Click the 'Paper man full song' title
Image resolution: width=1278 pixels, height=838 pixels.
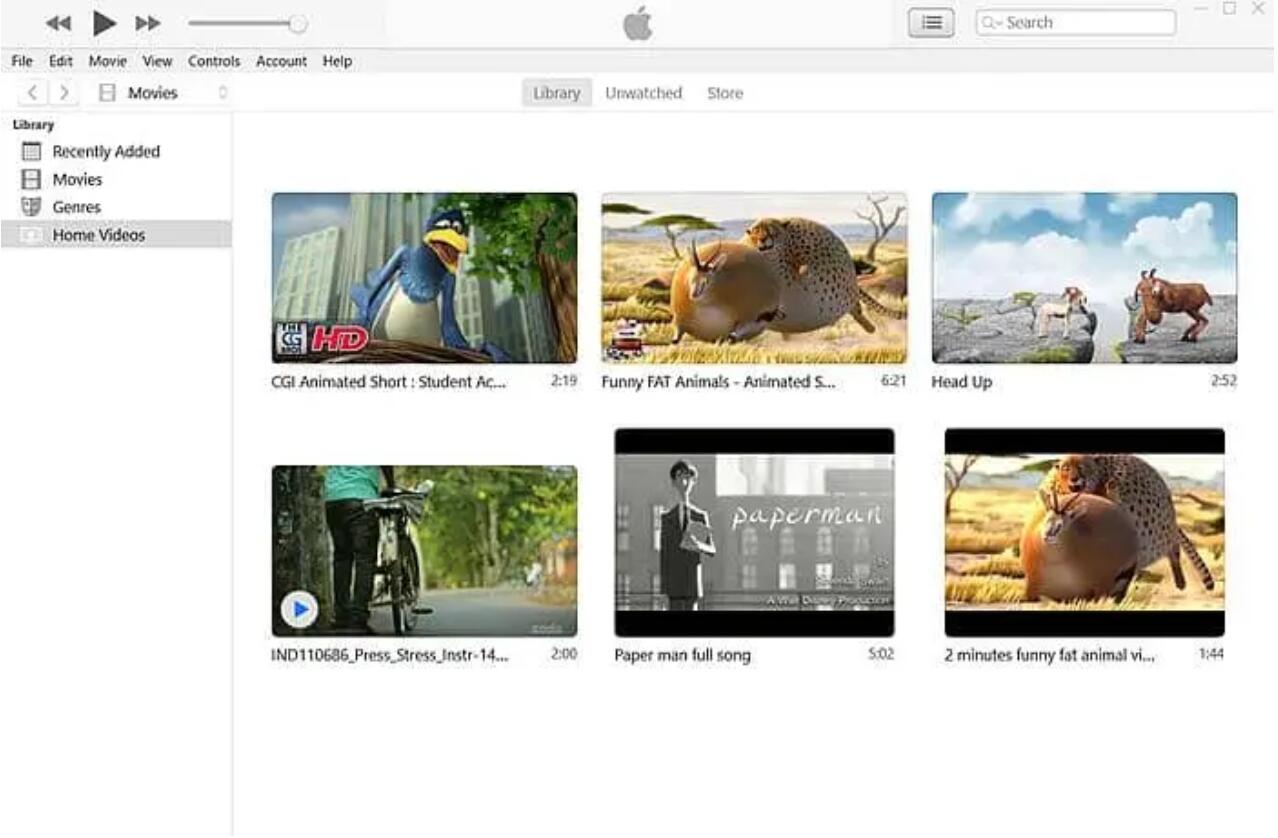(x=682, y=655)
